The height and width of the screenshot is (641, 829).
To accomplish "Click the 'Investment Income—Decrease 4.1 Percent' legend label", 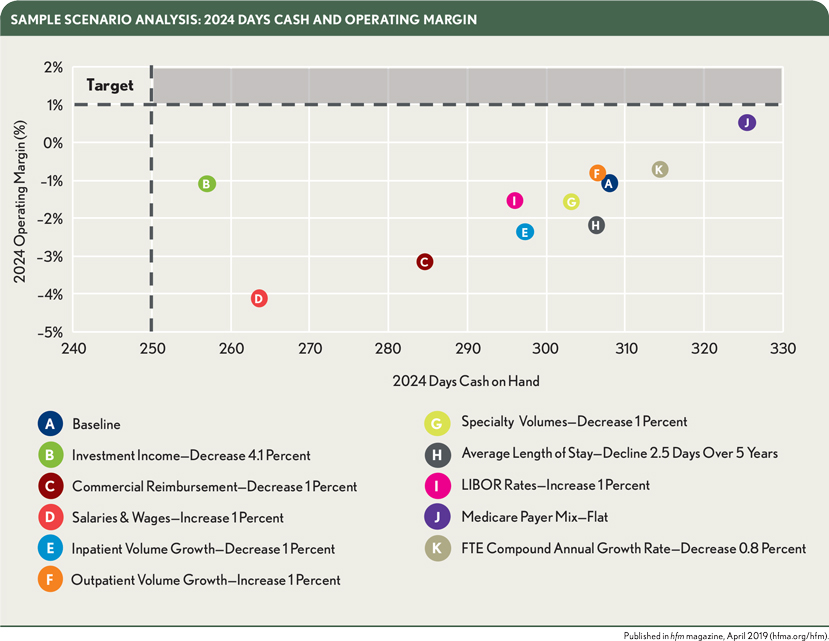I will tap(191, 455).
